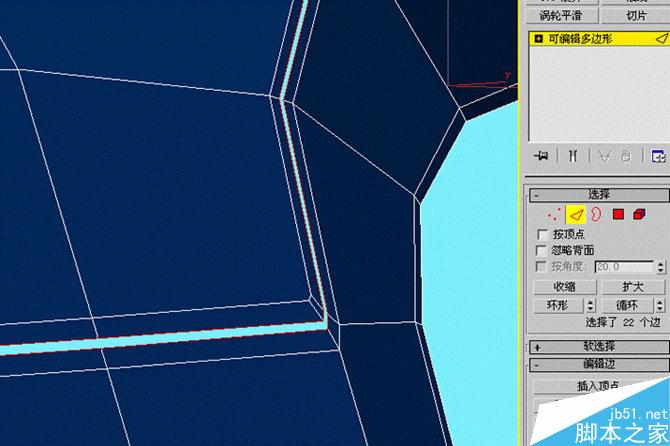This screenshot has width=670, height=446.
Task: Click the 切片 modifier button
Action: [x=635, y=15]
